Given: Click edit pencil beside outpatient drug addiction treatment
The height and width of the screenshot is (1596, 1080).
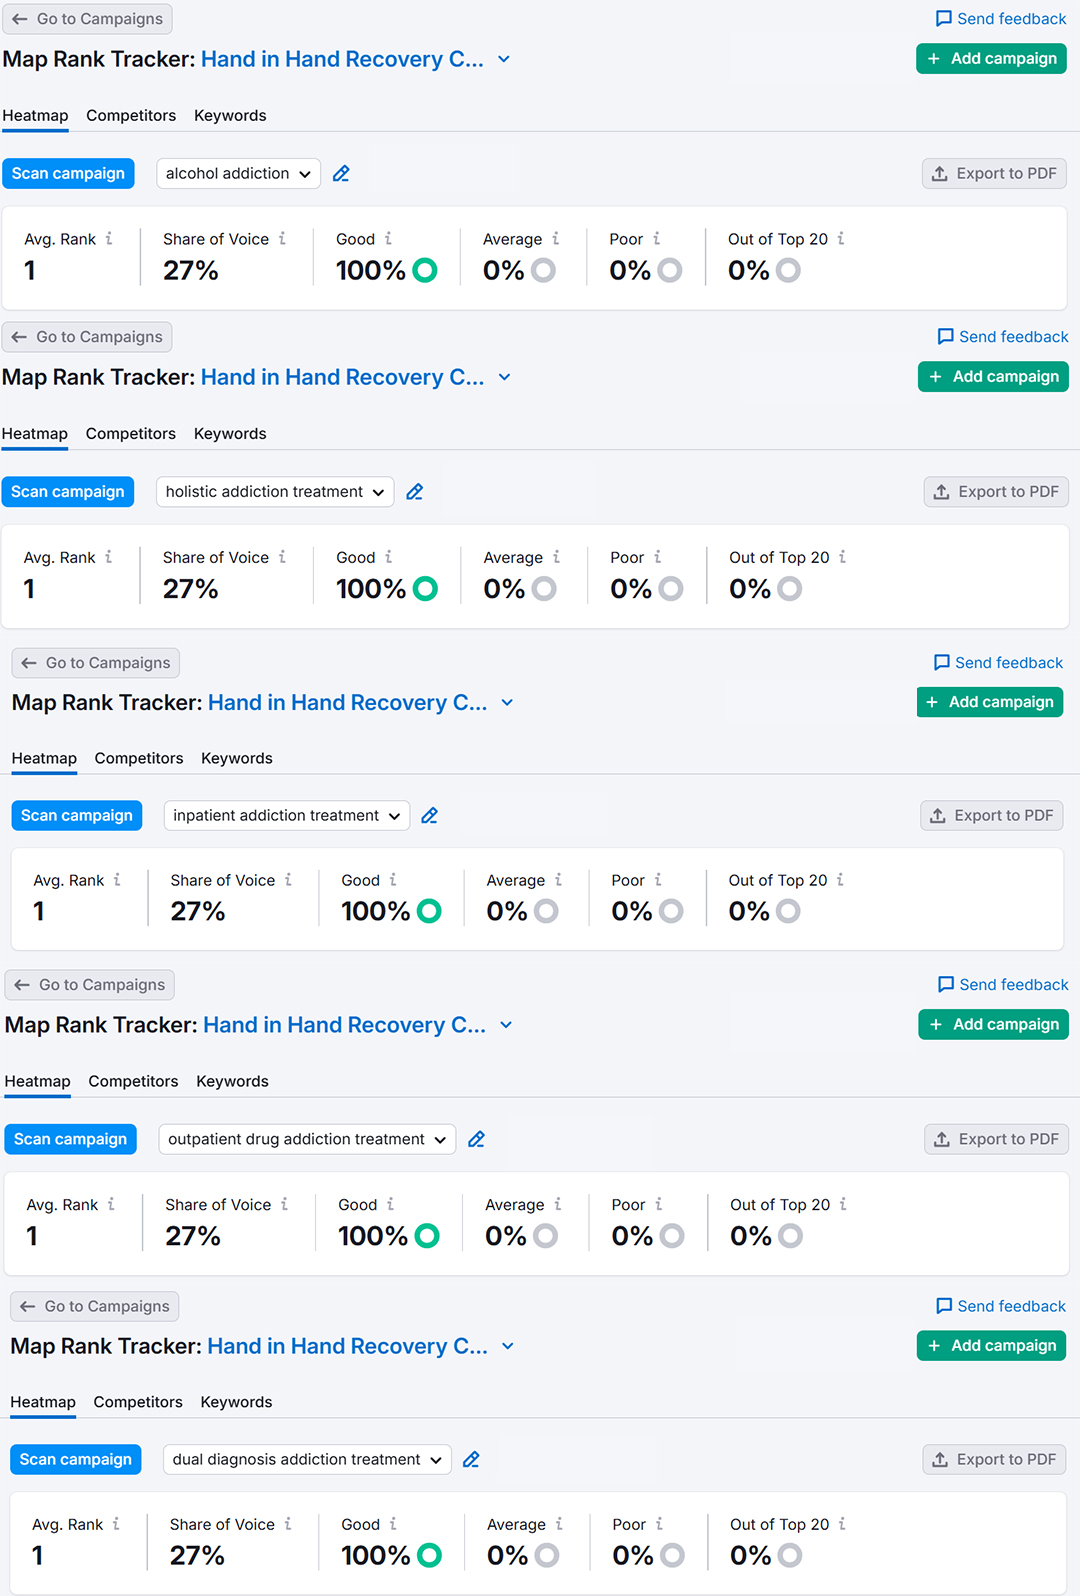Looking at the screenshot, I should coord(477,1139).
